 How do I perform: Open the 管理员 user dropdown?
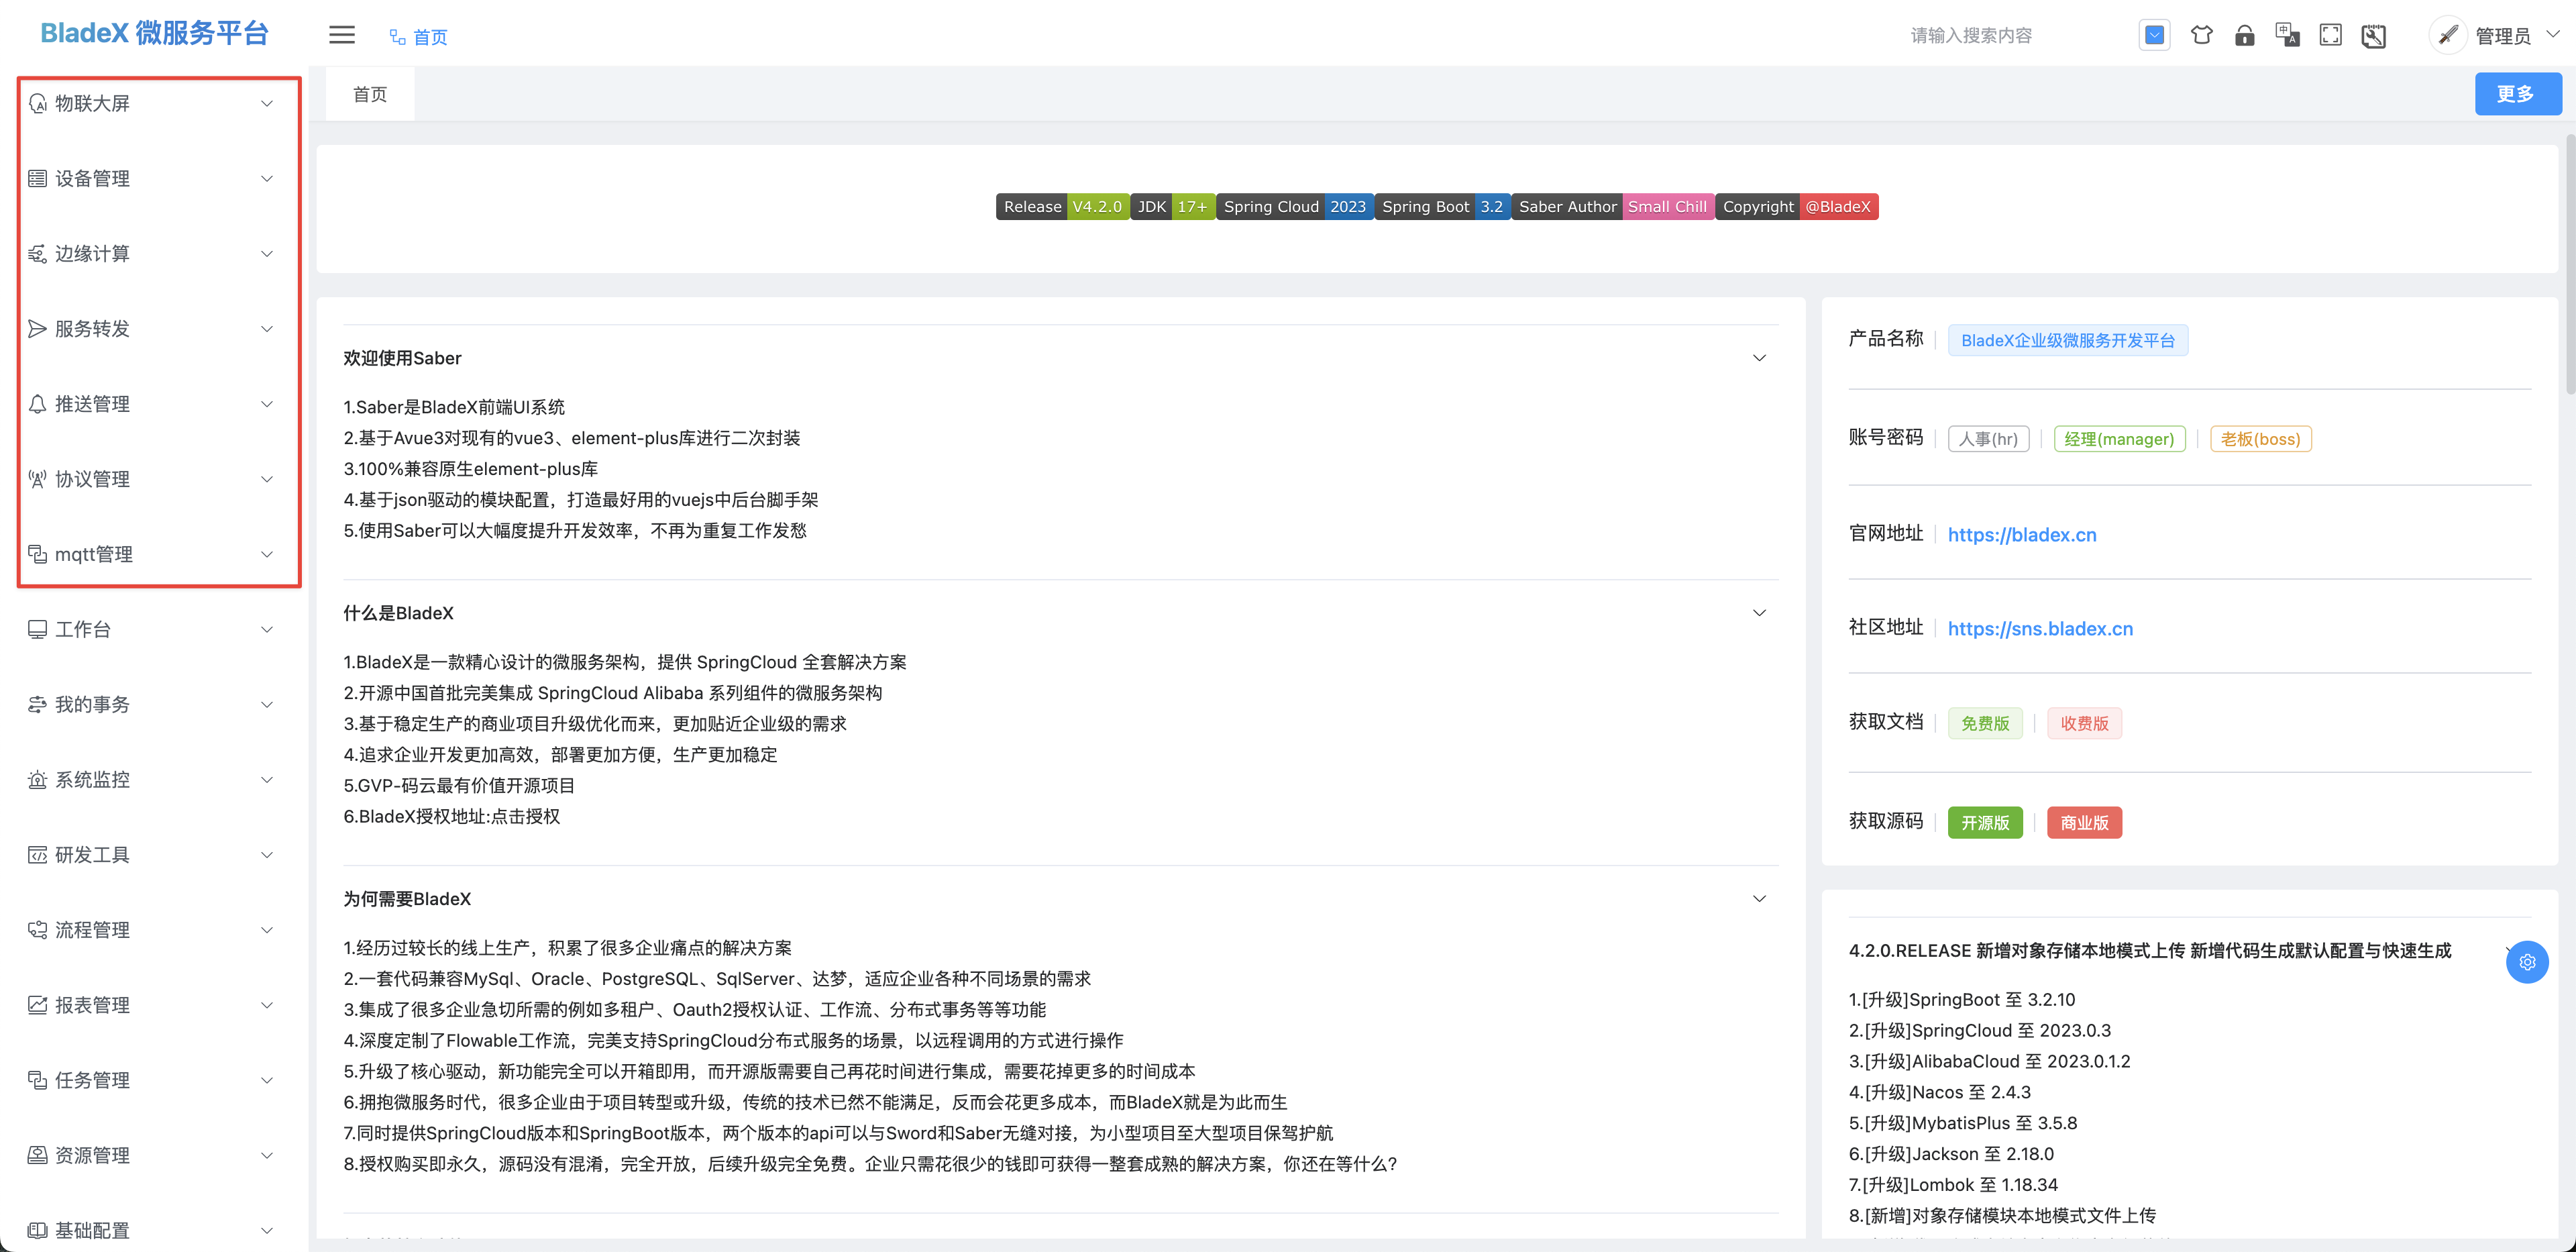2517,36
